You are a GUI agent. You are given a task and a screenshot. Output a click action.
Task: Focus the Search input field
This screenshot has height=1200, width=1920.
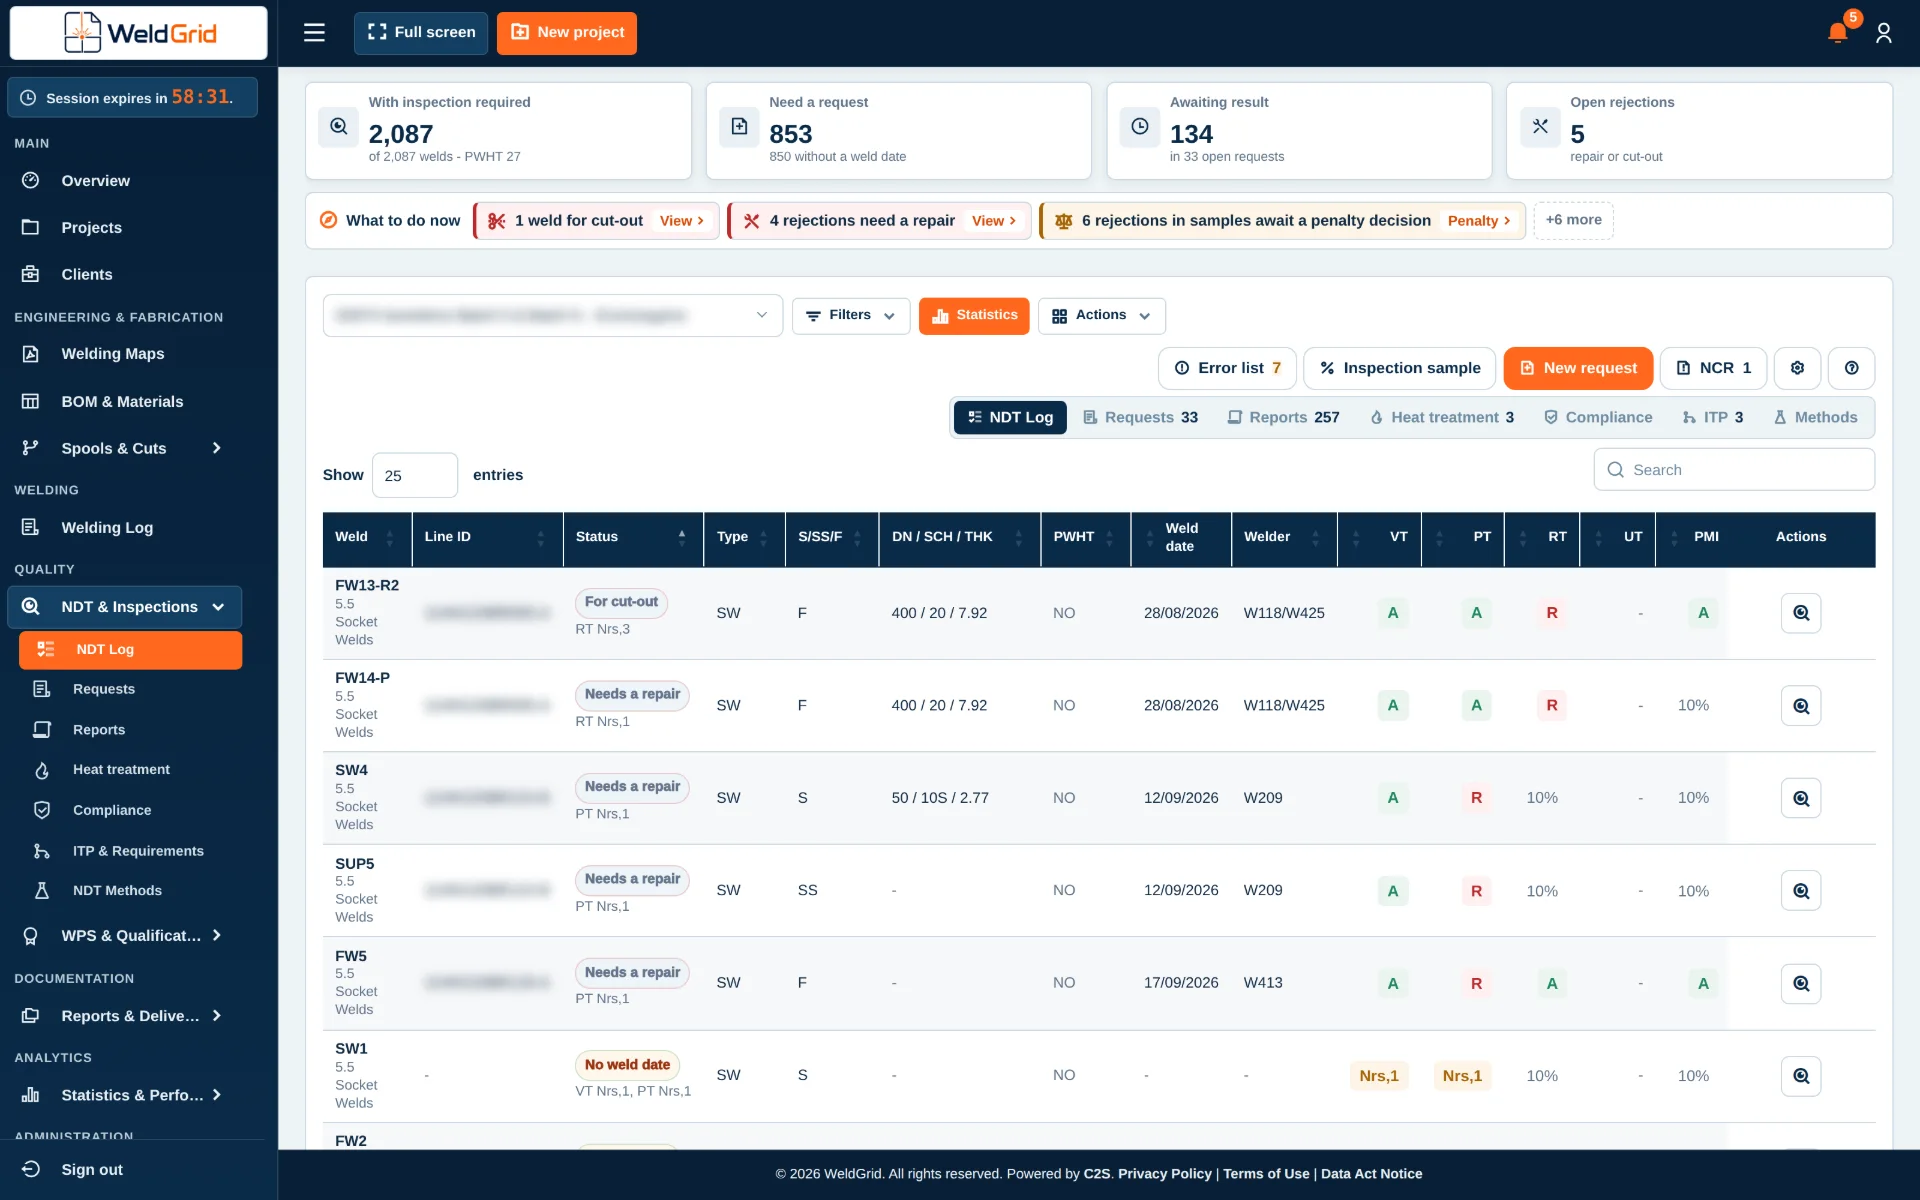pos(1734,470)
